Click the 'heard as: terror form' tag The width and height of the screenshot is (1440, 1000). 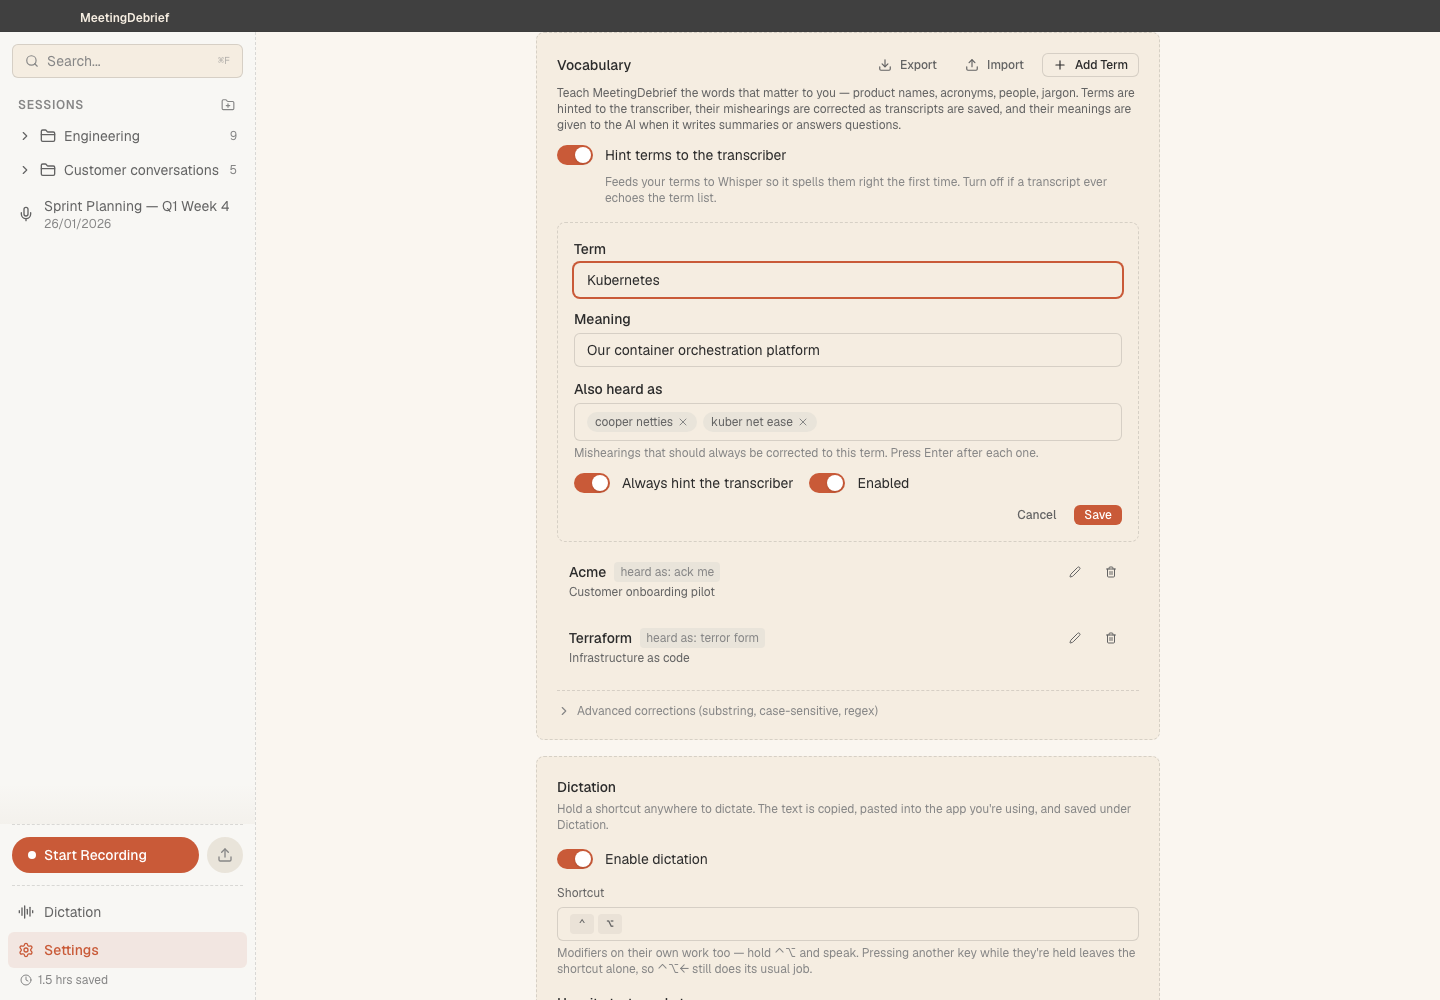click(702, 638)
